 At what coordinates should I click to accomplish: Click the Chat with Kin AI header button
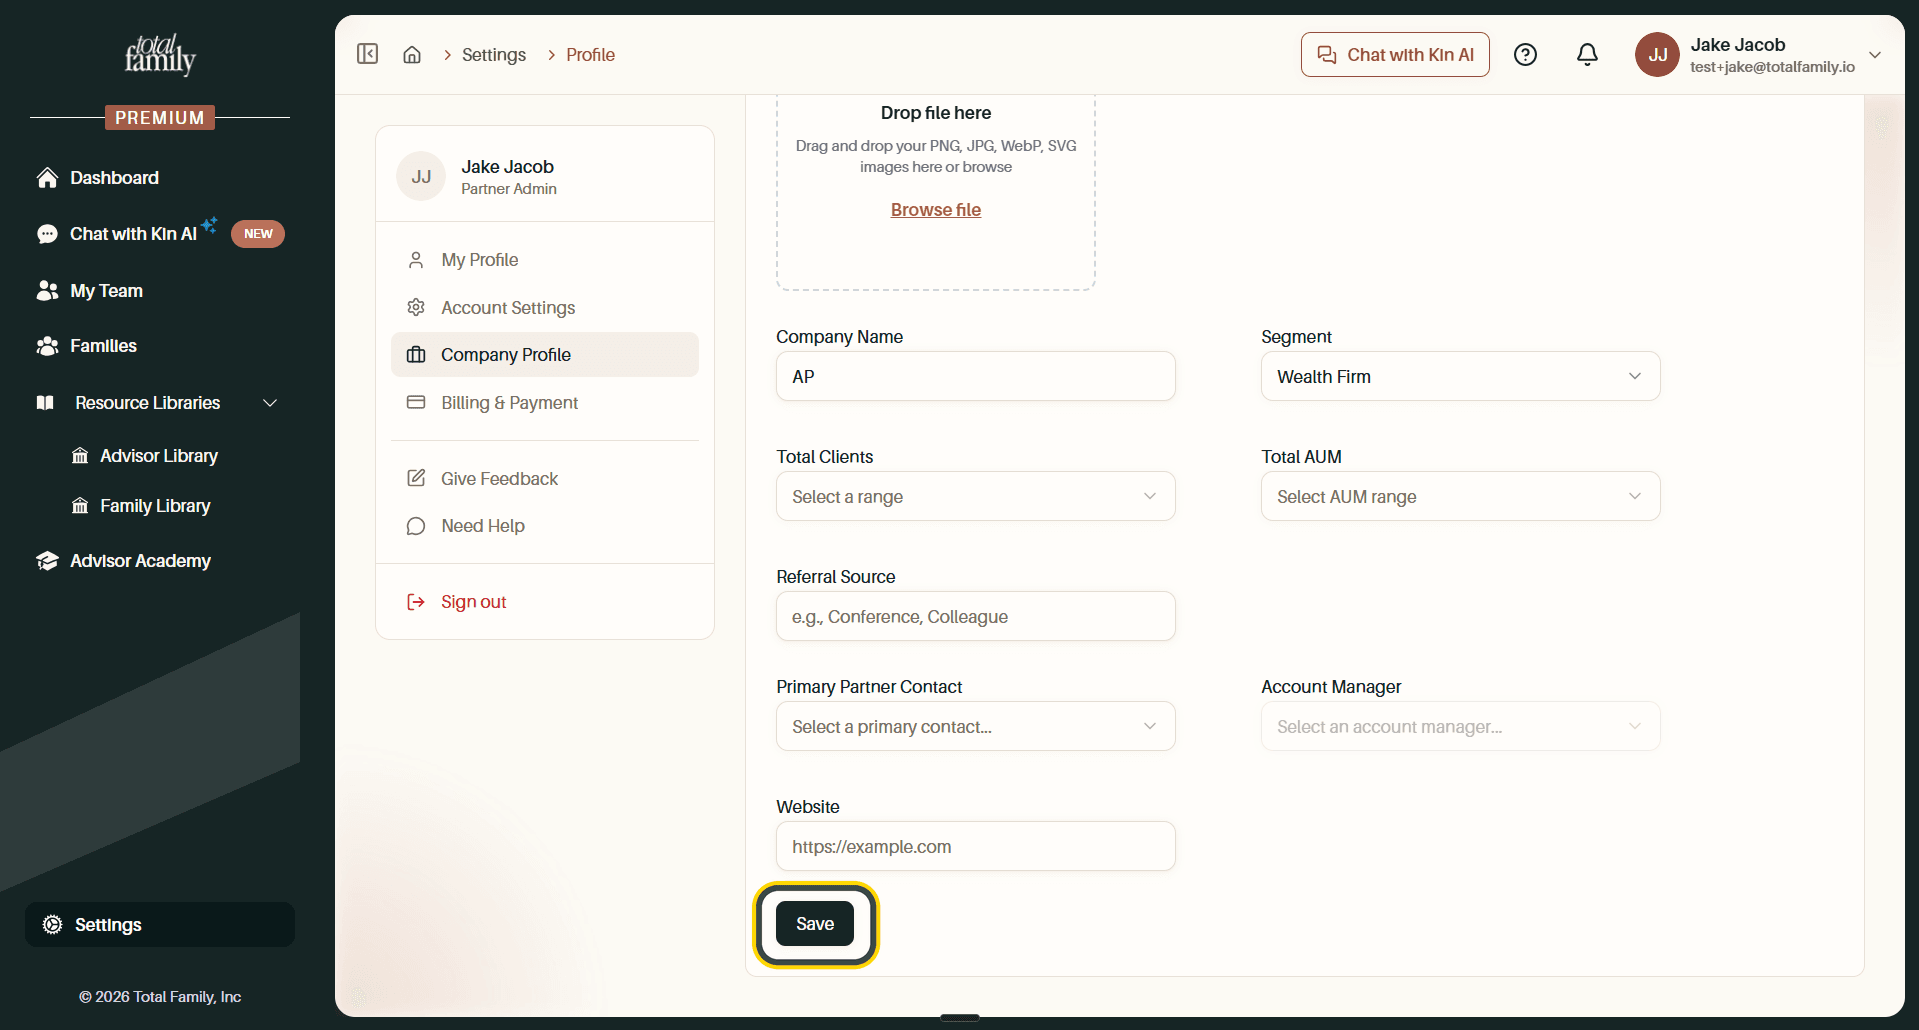click(1395, 55)
